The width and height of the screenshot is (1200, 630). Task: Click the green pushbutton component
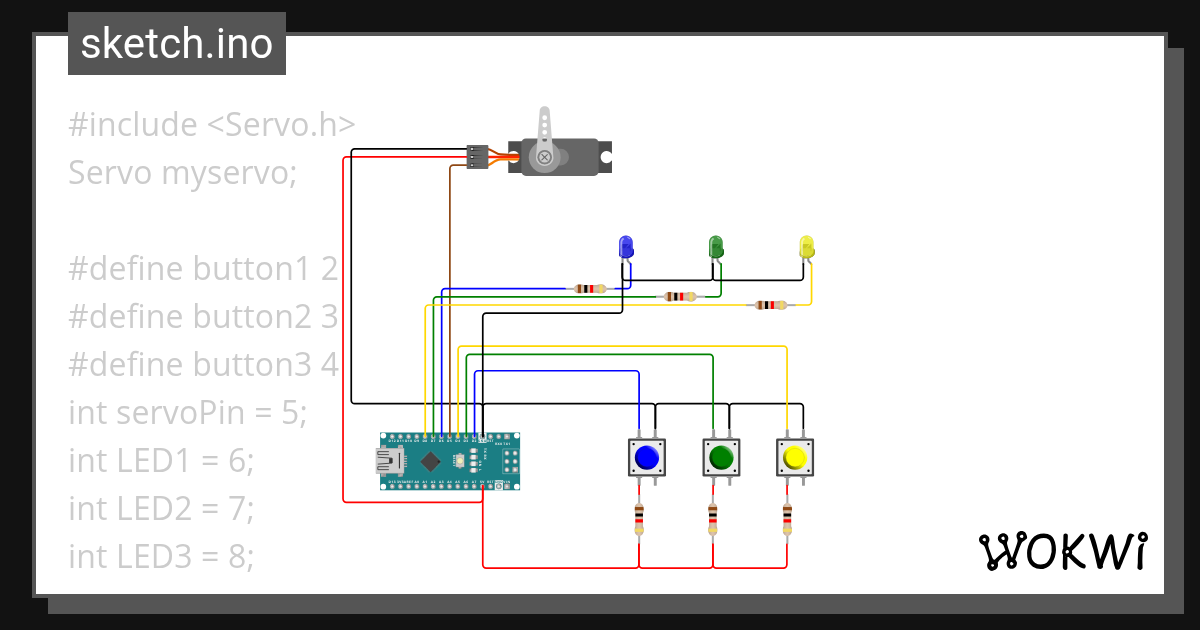[723, 457]
